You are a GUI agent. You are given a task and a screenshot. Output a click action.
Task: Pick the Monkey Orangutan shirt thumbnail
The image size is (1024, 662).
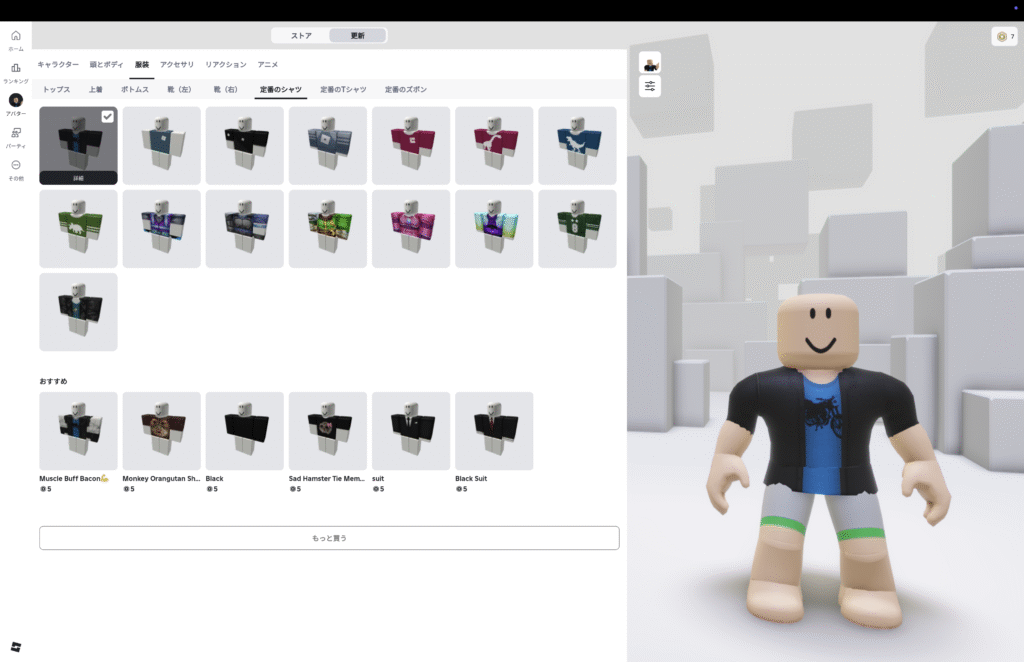161,430
